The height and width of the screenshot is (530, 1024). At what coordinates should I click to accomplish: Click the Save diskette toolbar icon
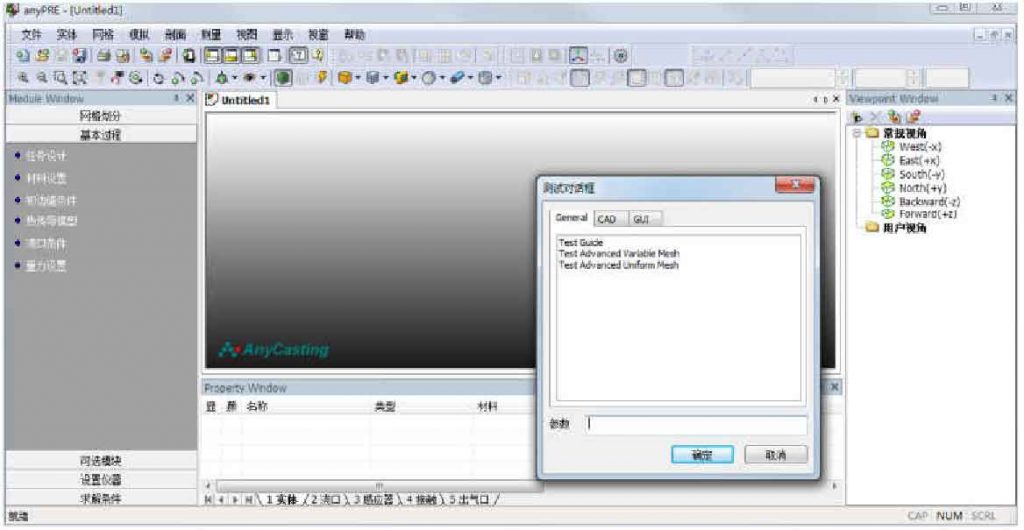[80, 55]
